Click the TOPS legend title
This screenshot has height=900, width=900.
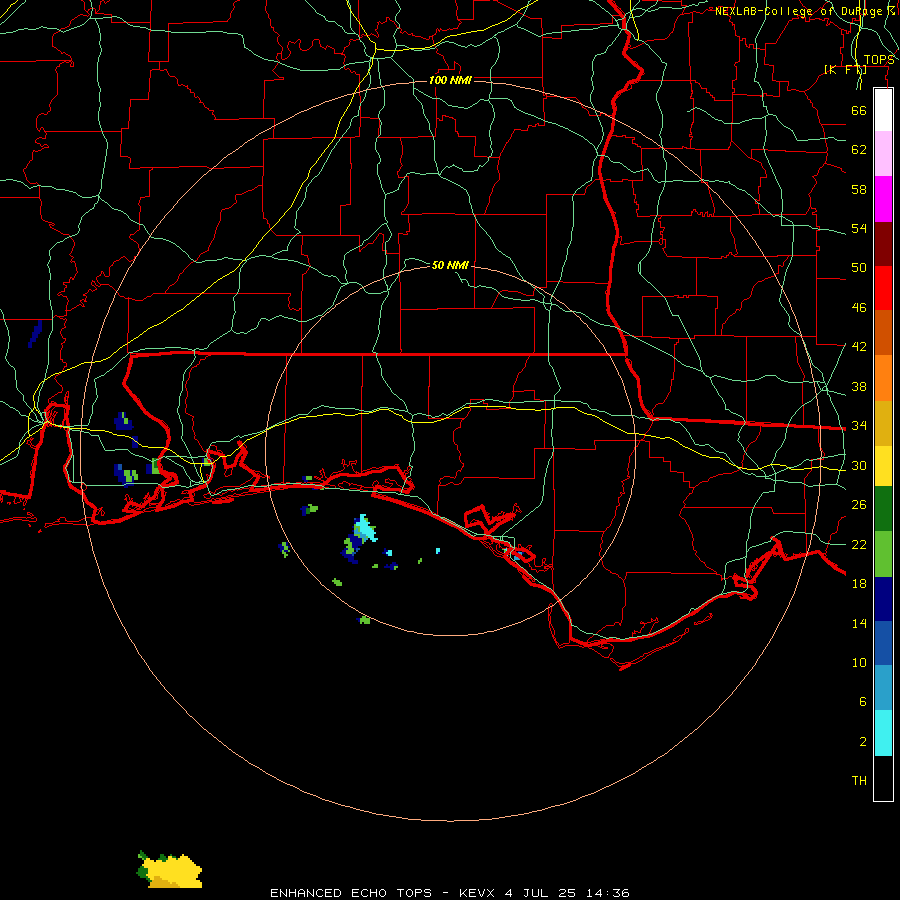tap(879, 60)
